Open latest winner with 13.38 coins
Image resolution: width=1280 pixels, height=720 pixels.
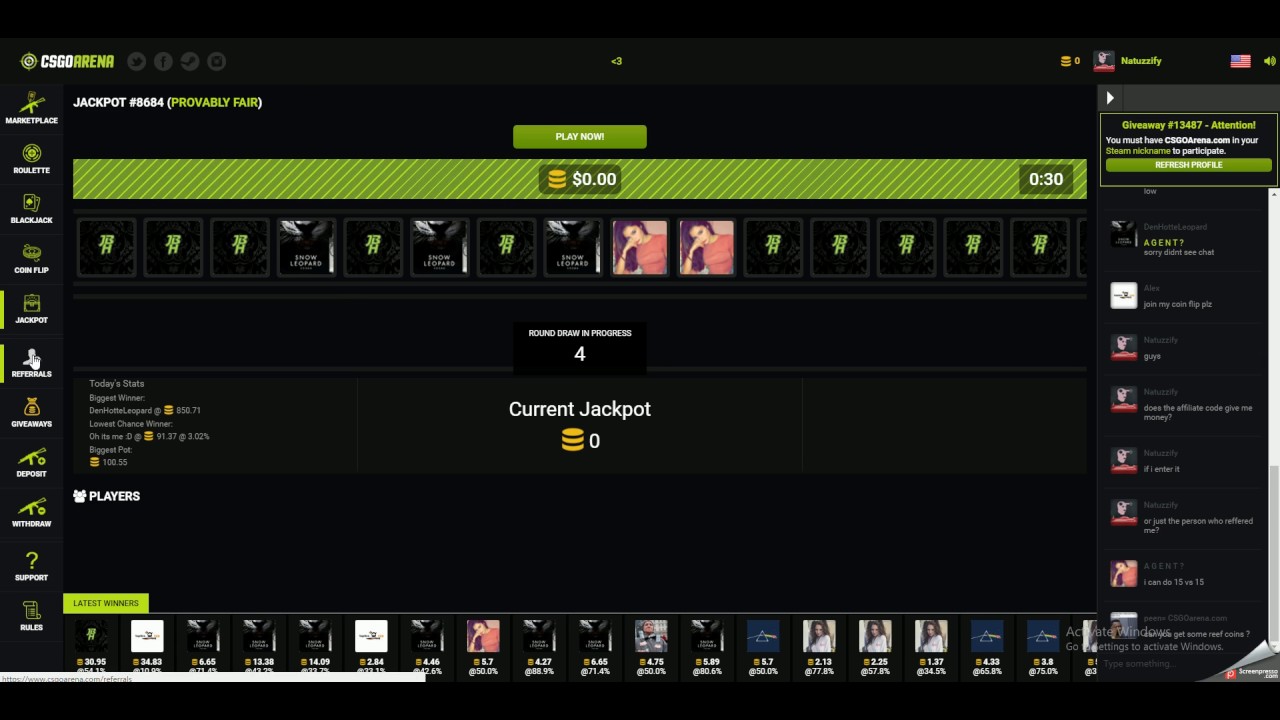tap(259, 644)
